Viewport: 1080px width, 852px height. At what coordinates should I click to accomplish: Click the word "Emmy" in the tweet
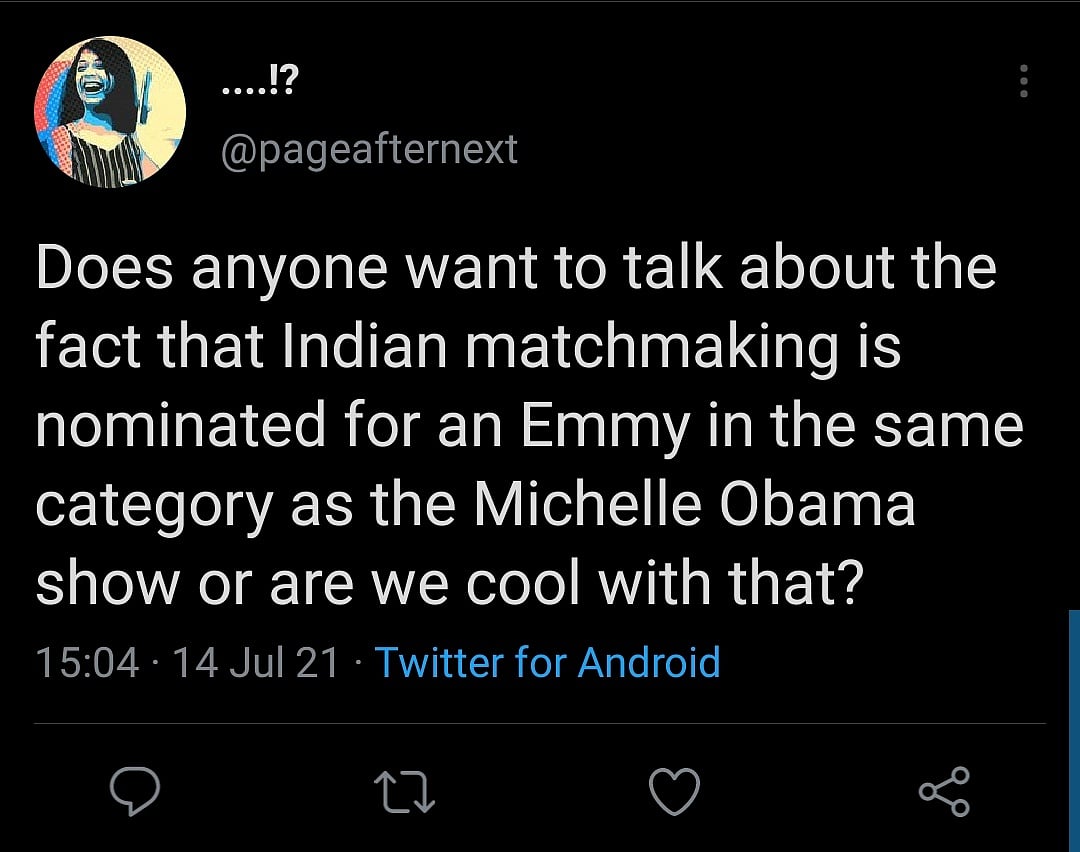click(x=604, y=424)
